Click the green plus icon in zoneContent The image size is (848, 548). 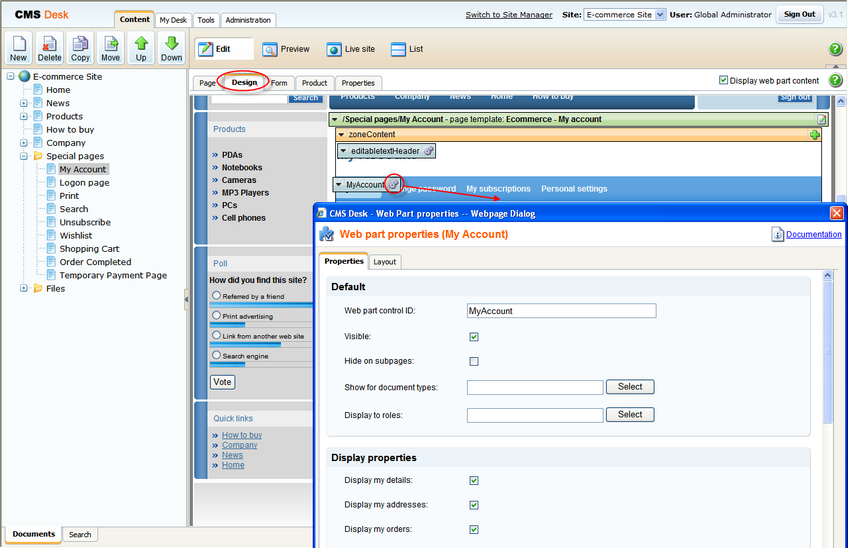815,134
